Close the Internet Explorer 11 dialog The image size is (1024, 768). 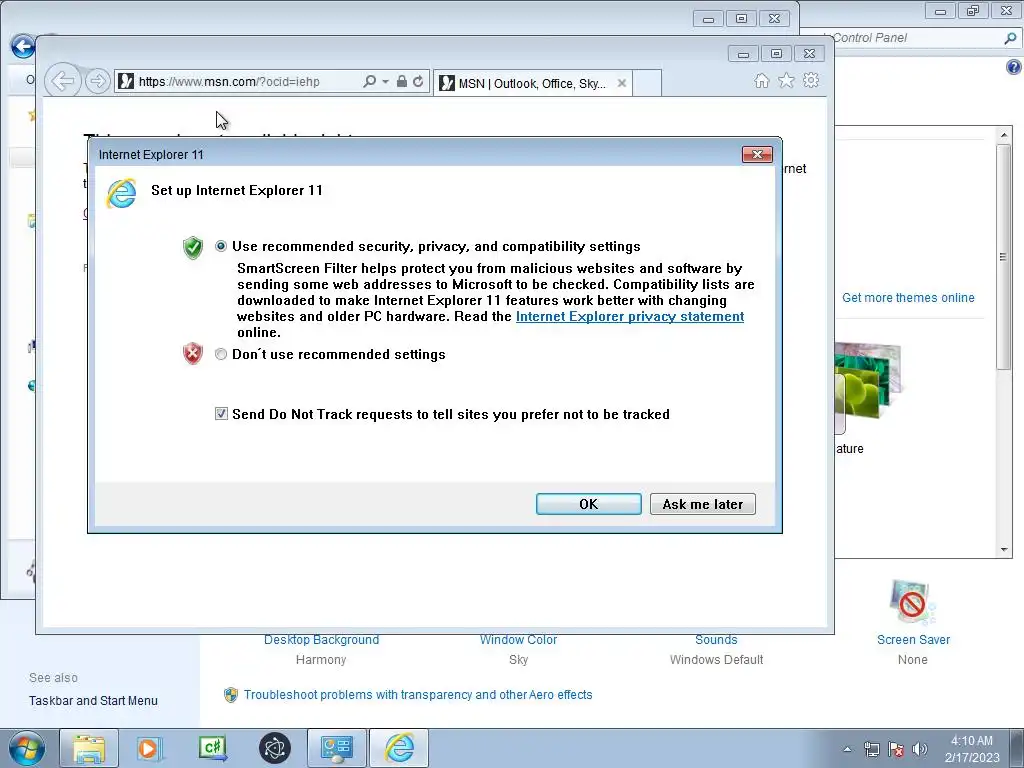(758, 154)
